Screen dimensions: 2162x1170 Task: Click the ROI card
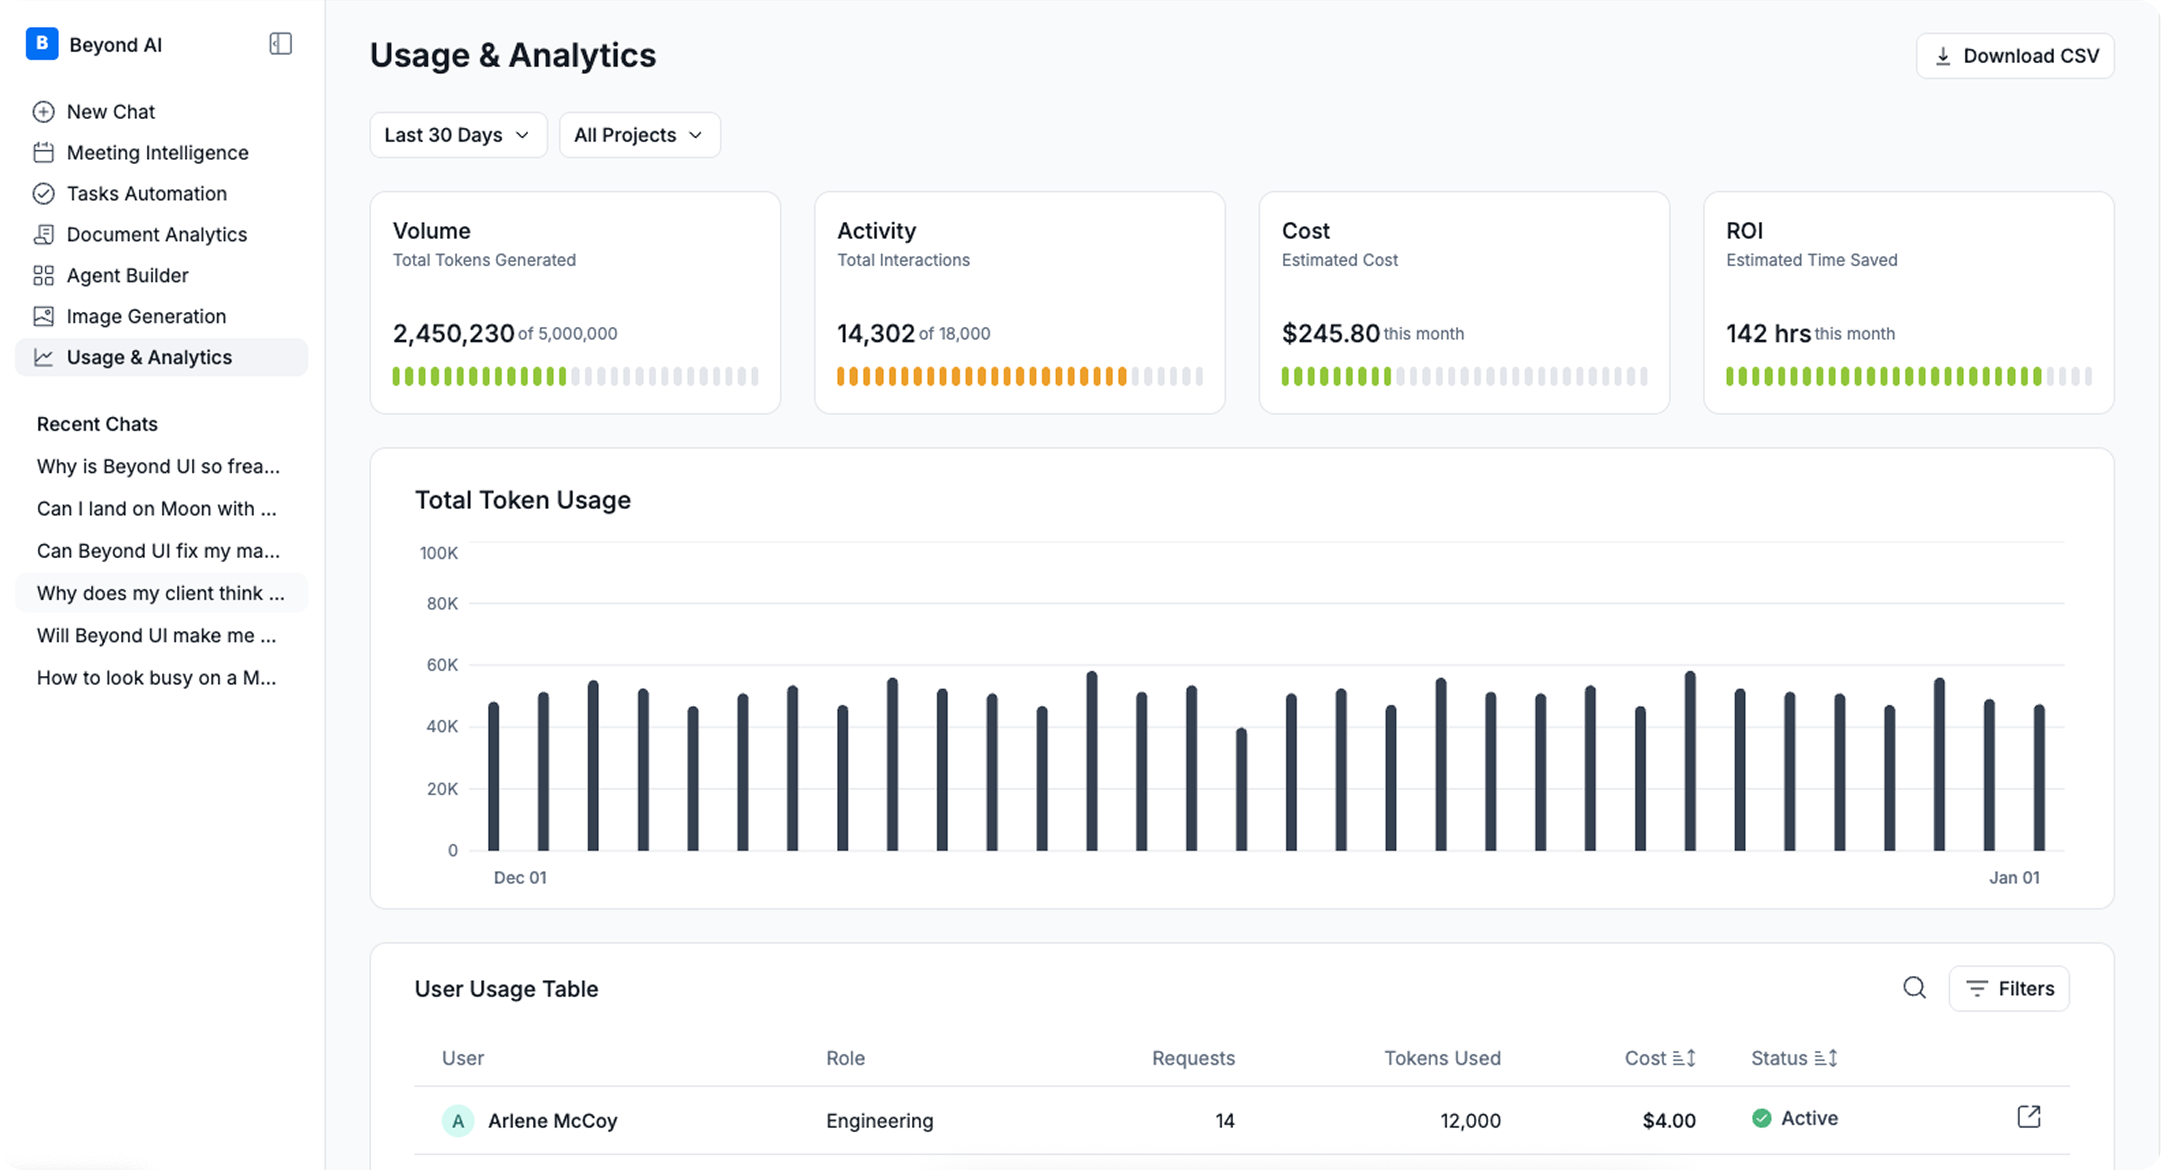1909,303
